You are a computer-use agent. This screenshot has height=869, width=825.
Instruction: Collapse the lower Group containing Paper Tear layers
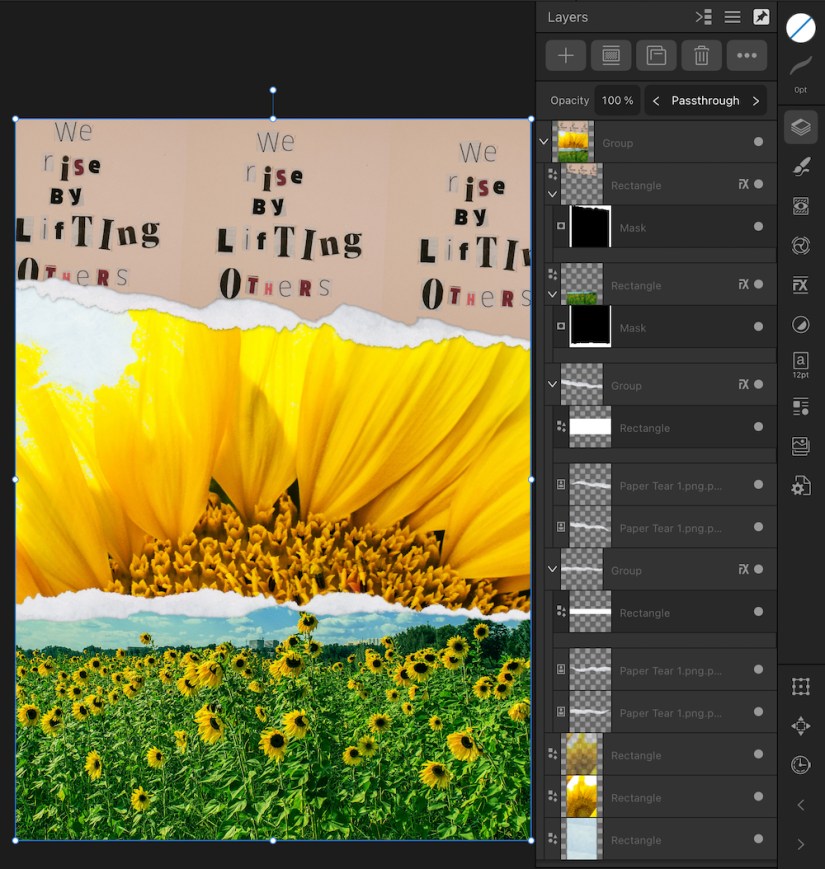coord(552,568)
